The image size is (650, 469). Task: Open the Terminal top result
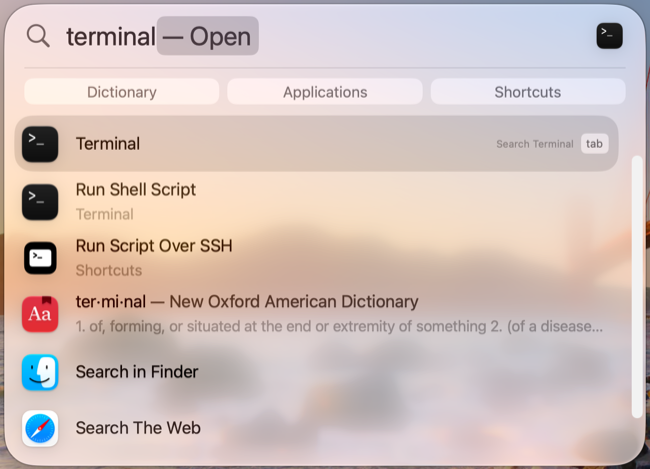317,144
